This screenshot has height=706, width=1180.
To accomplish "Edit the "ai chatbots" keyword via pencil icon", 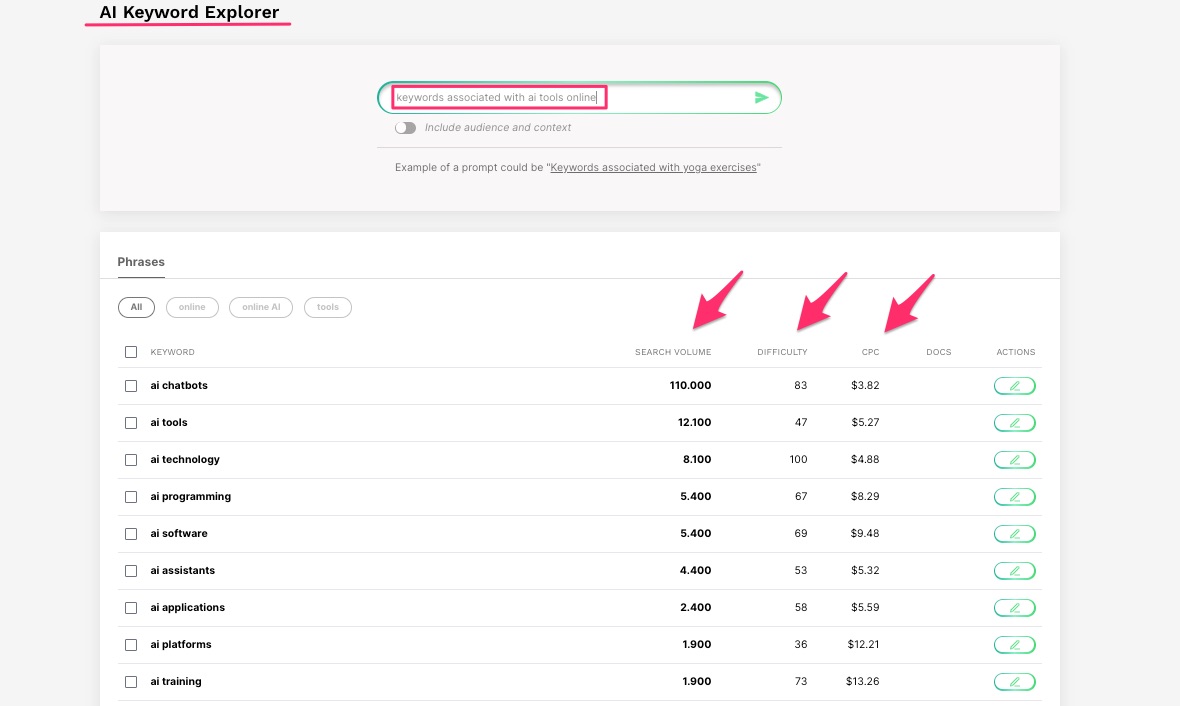I will click(x=1014, y=385).
